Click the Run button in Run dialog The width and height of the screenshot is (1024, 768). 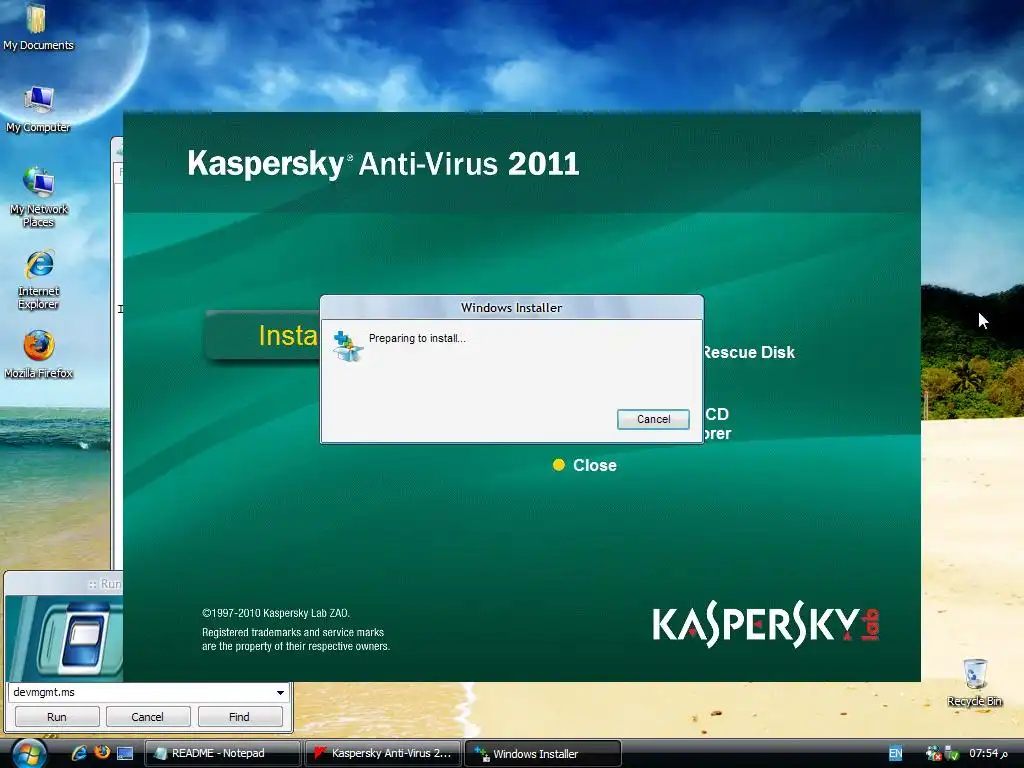coord(57,716)
